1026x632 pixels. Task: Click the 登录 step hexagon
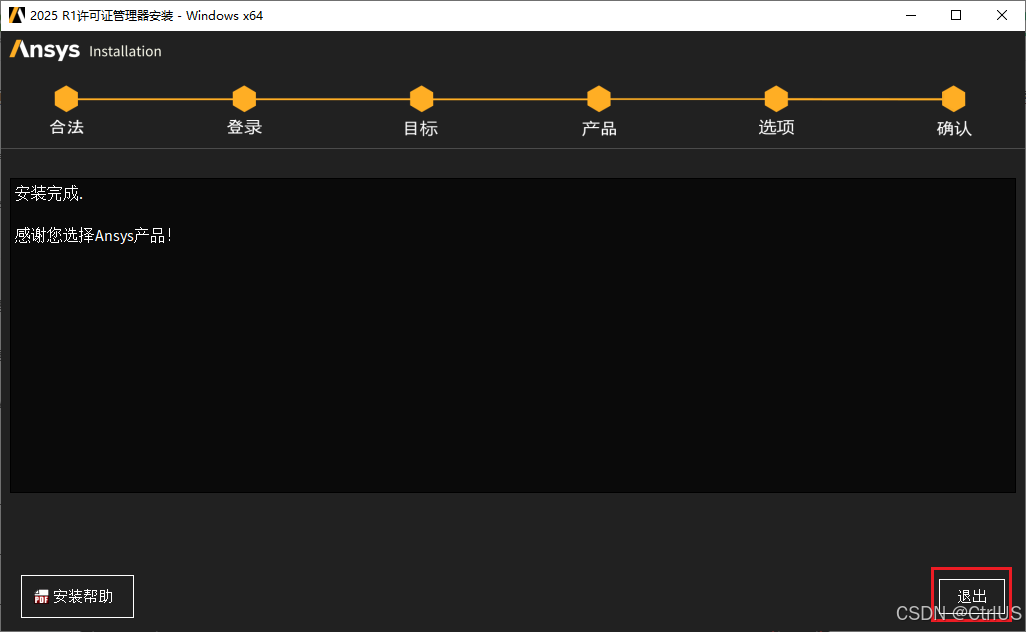pos(244,99)
